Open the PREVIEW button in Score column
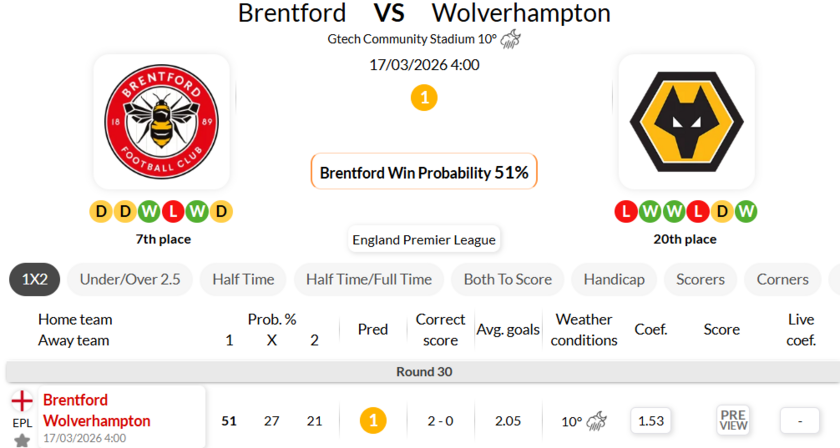 coord(733,420)
